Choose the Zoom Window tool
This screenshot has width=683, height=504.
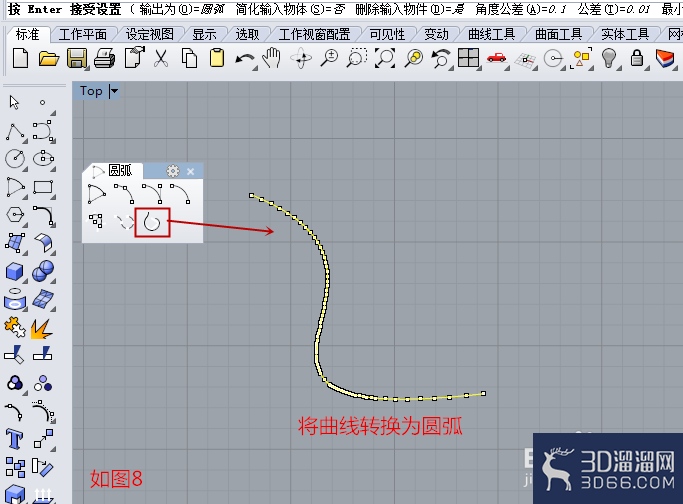pos(357,58)
